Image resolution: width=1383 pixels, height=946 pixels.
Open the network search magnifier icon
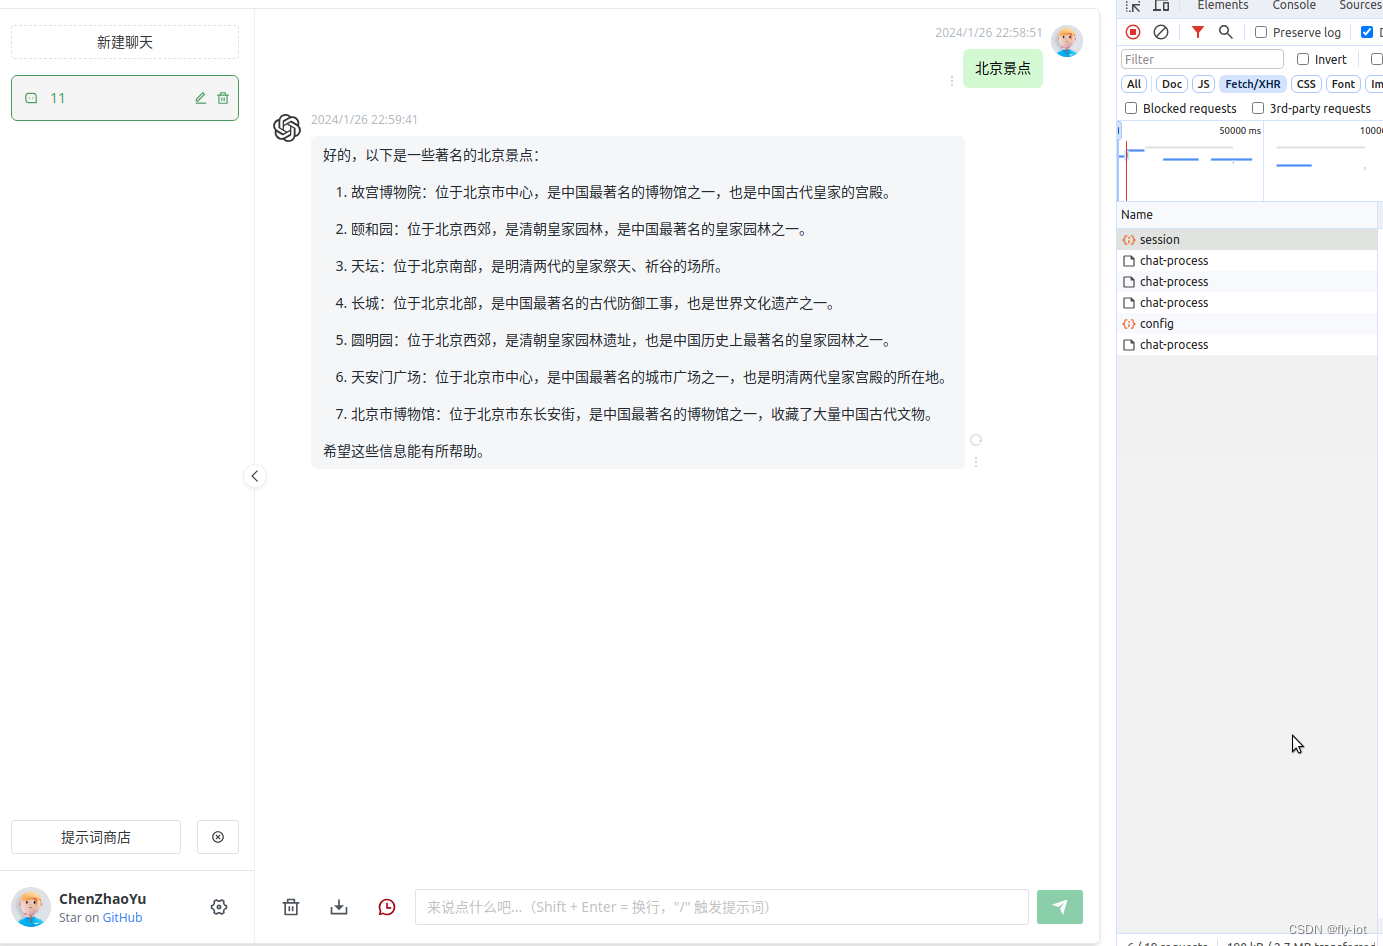[x=1226, y=32]
